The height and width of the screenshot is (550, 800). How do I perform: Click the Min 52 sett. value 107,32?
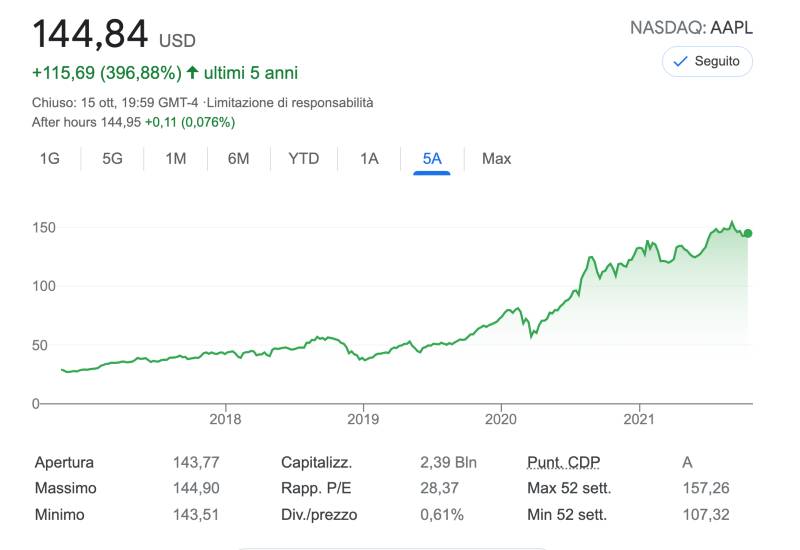click(706, 514)
